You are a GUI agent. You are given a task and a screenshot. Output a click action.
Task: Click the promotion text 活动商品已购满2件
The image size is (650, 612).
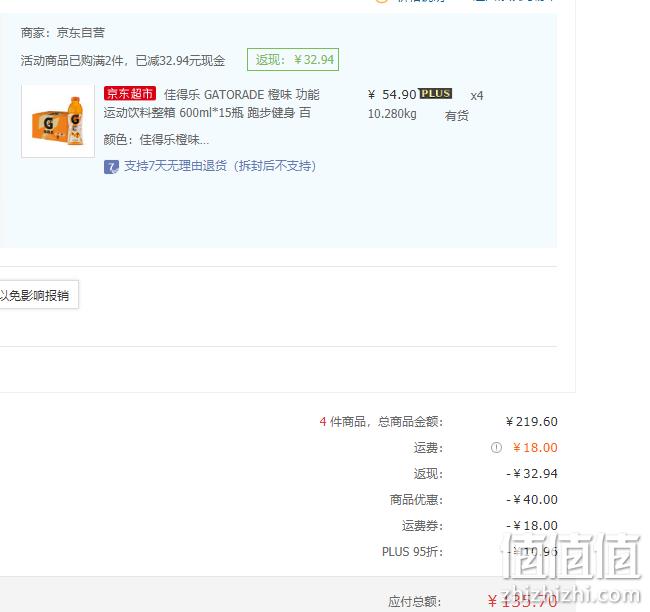tap(72, 61)
